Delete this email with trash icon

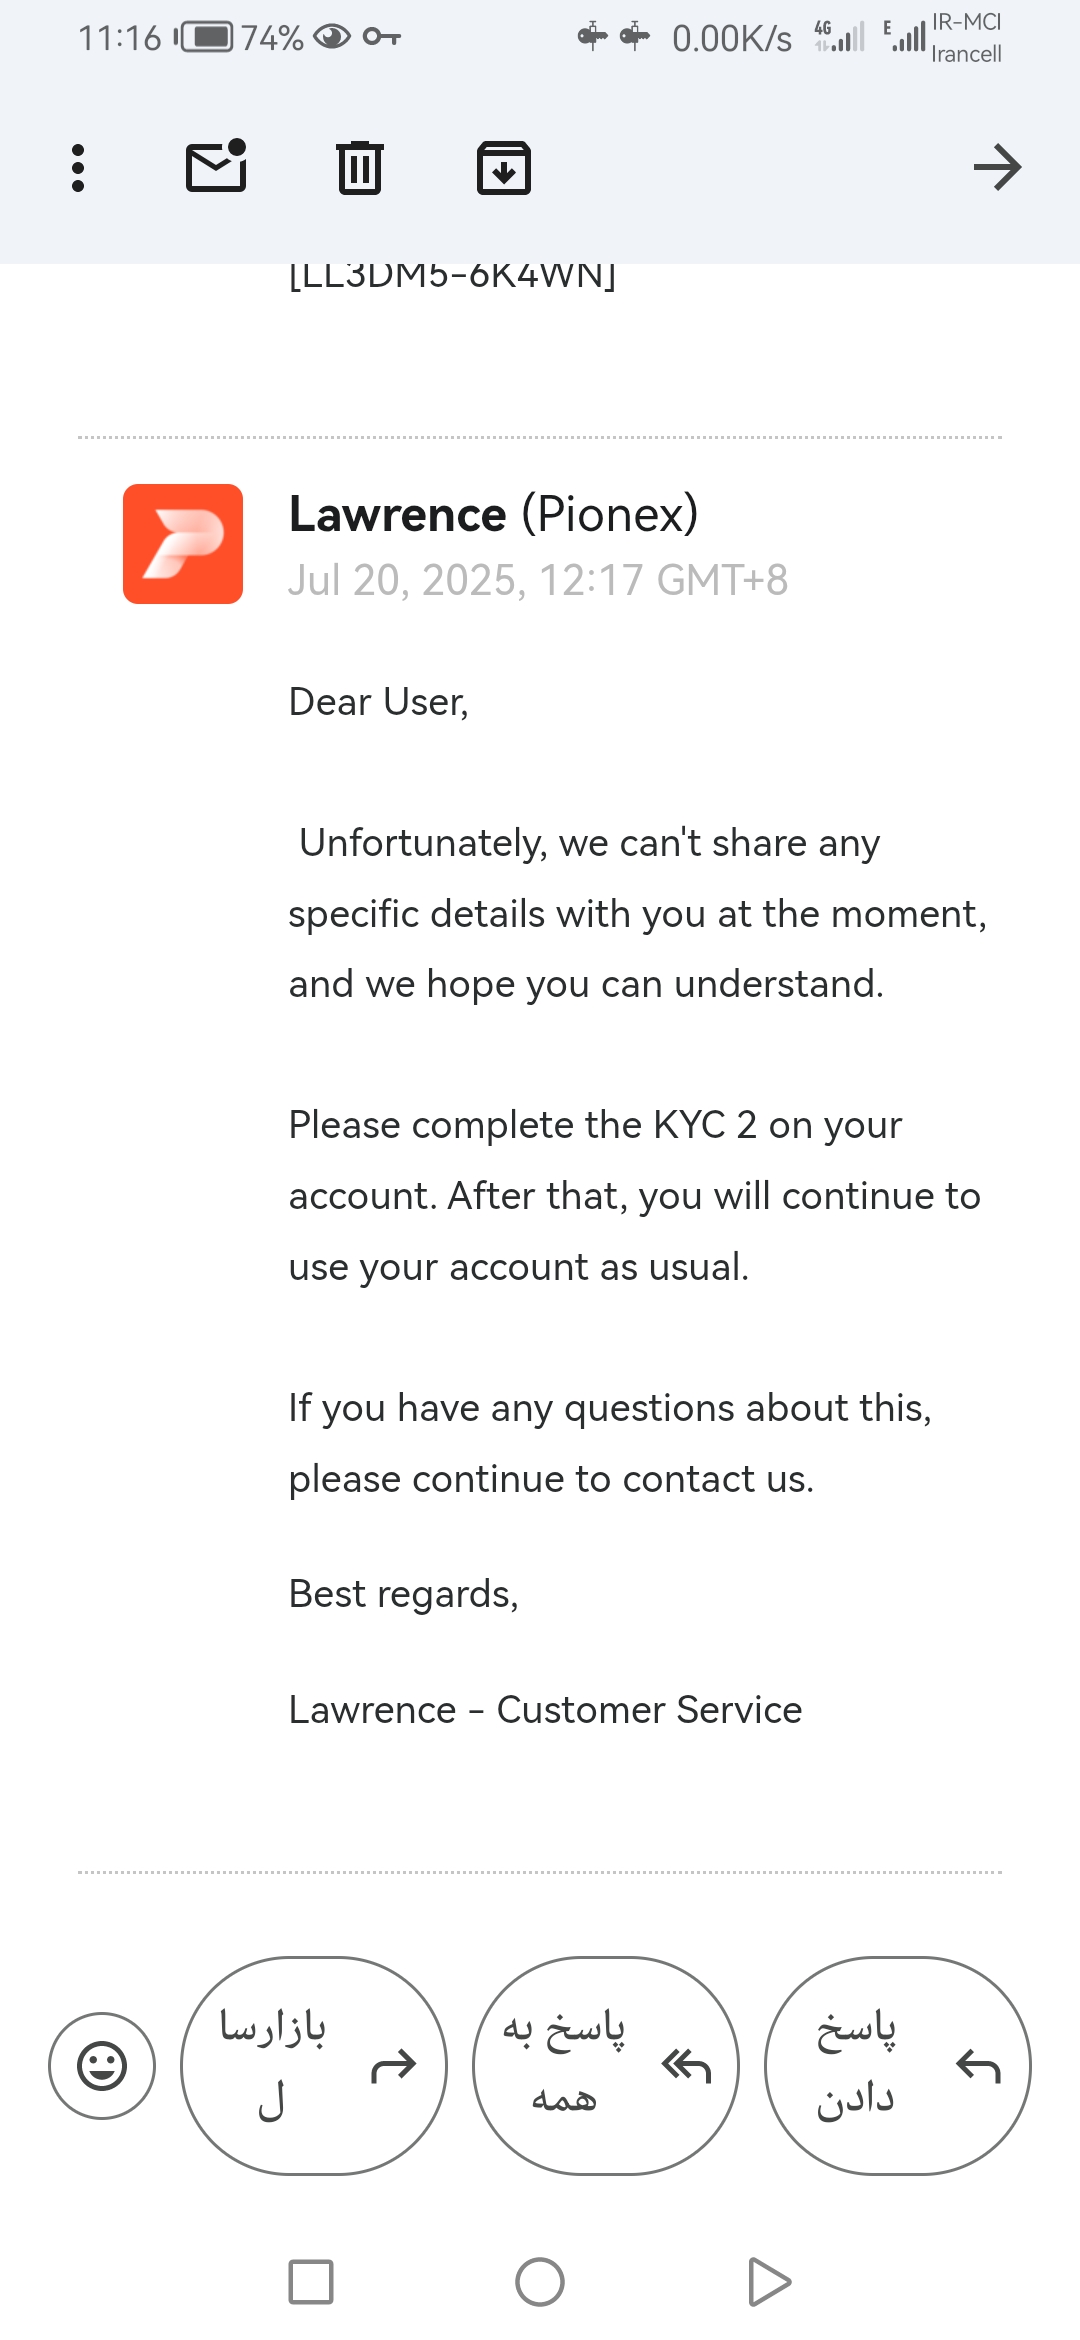359,167
